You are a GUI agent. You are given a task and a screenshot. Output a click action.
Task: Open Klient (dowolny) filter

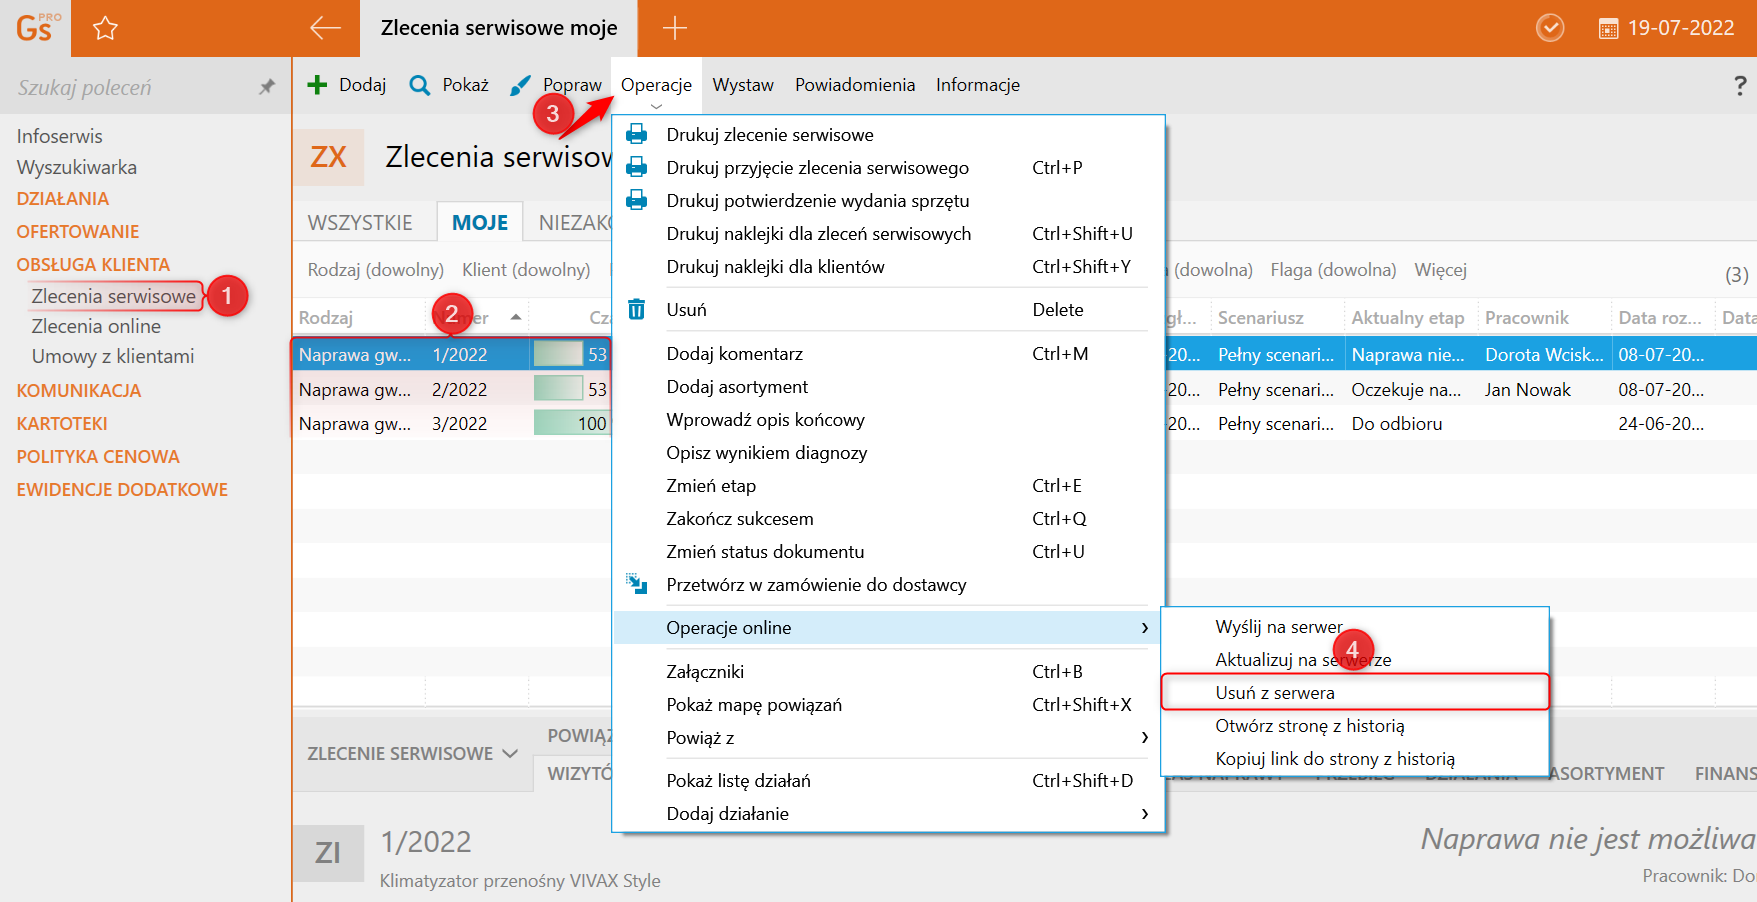tap(526, 270)
